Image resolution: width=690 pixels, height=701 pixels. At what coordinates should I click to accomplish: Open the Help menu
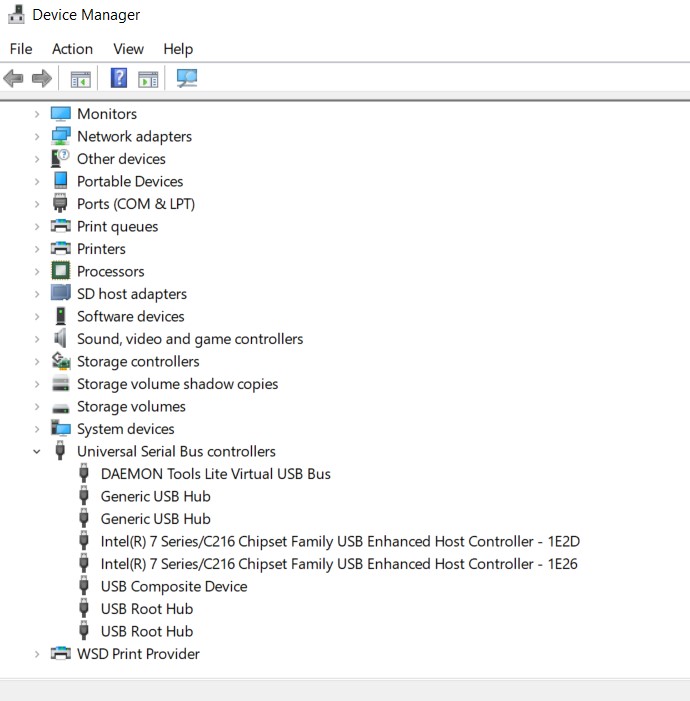point(178,49)
